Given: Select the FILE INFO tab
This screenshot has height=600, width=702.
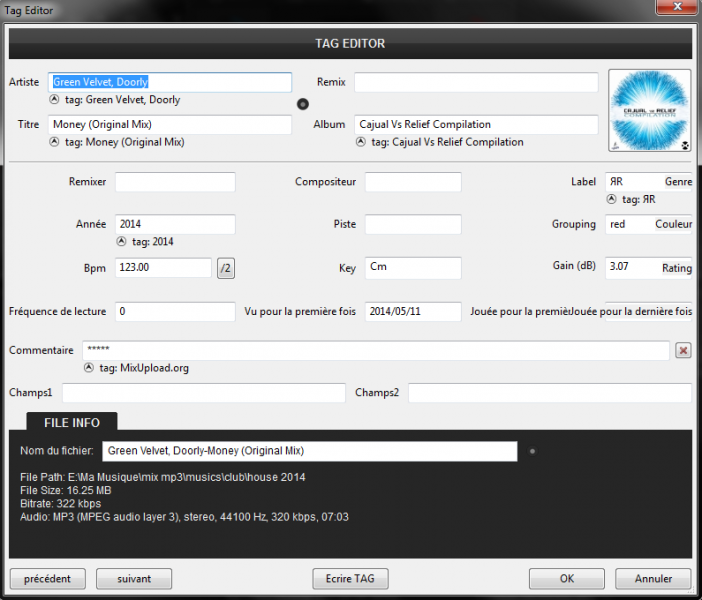Looking at the screenshot, I should 71,423.
